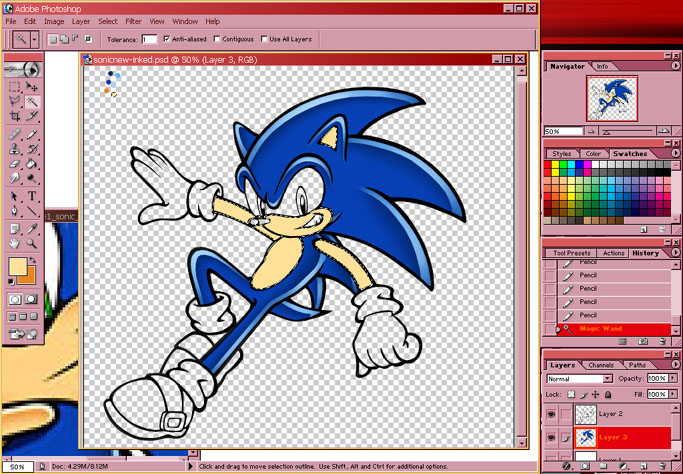
Task: Open the History panel flyout menu
Action: point(675,253)
